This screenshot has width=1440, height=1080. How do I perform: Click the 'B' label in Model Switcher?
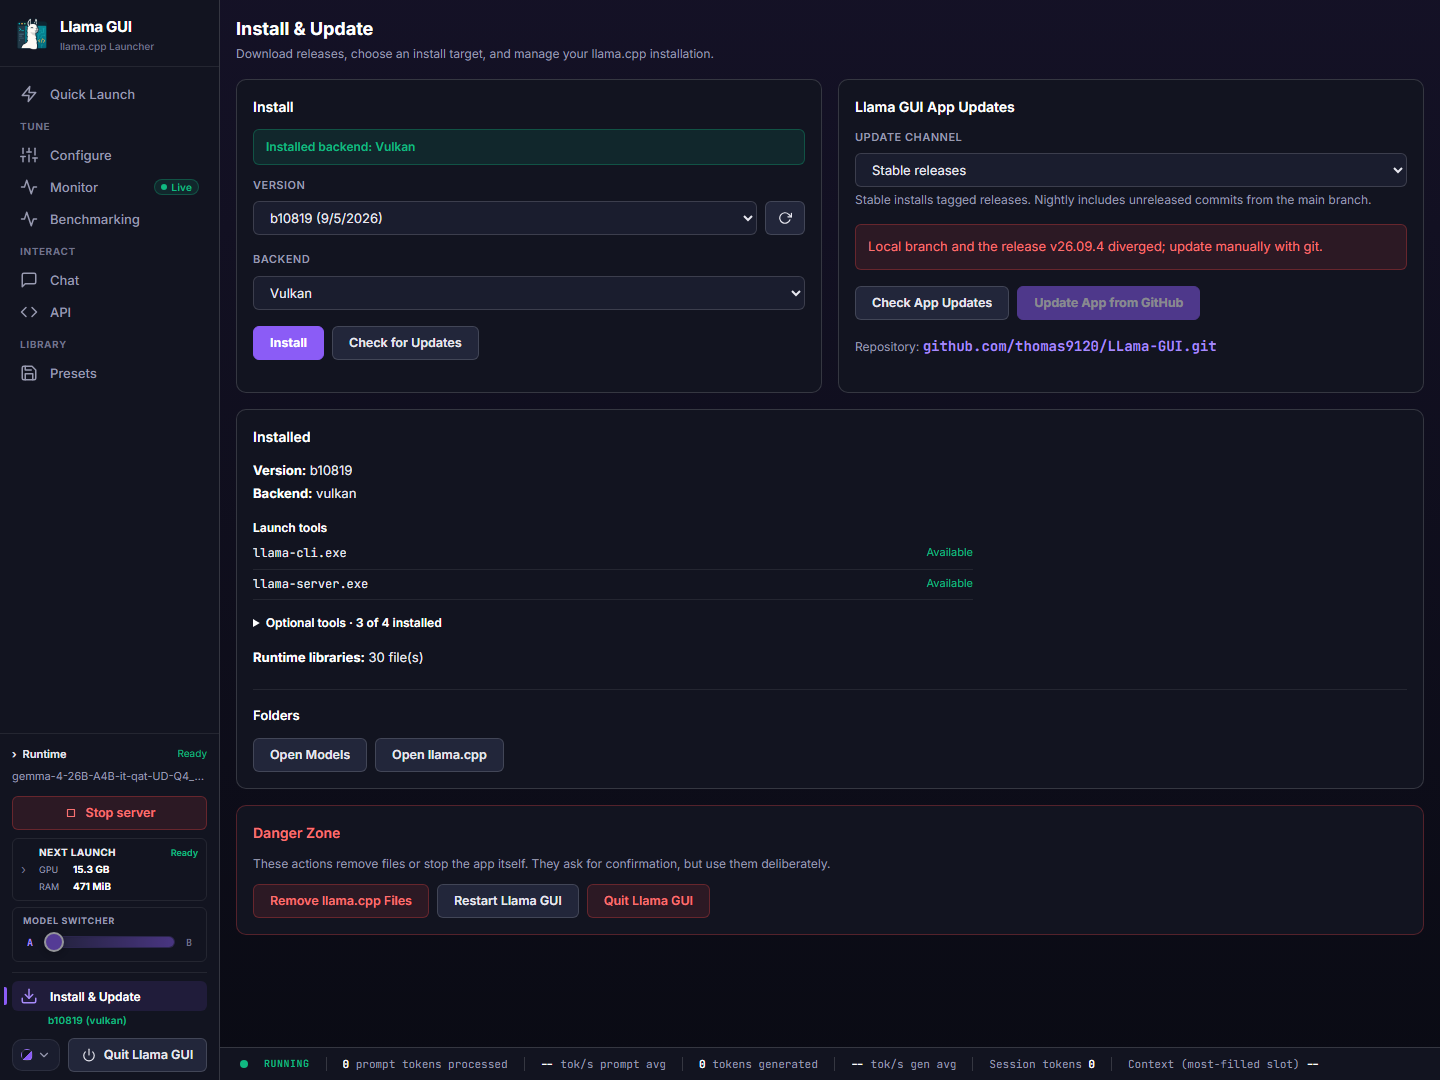point(189,942)
